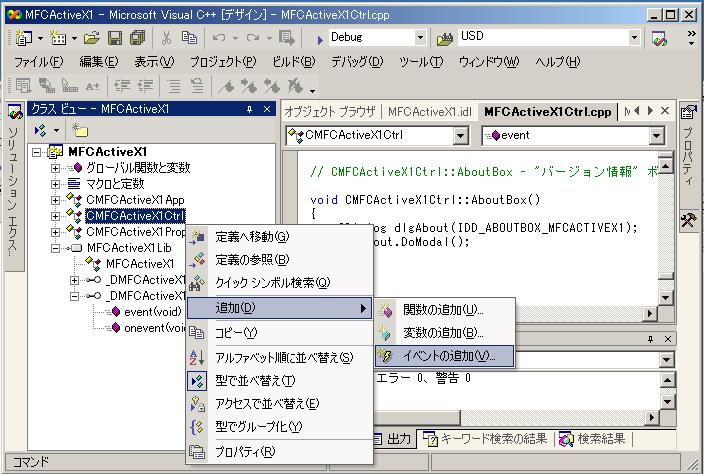
Task: Click the Add New Item toolbar icon
Action: [x=58, y=39]
